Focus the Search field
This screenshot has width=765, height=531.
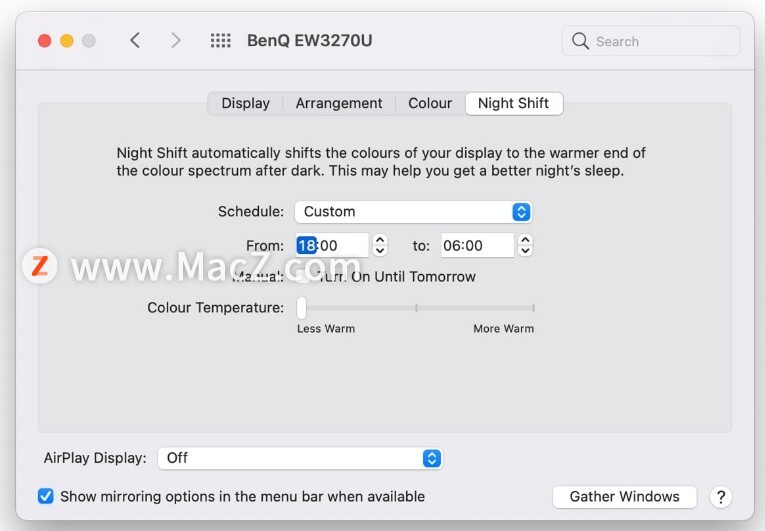pyautogui.click(x=651, y=41)
